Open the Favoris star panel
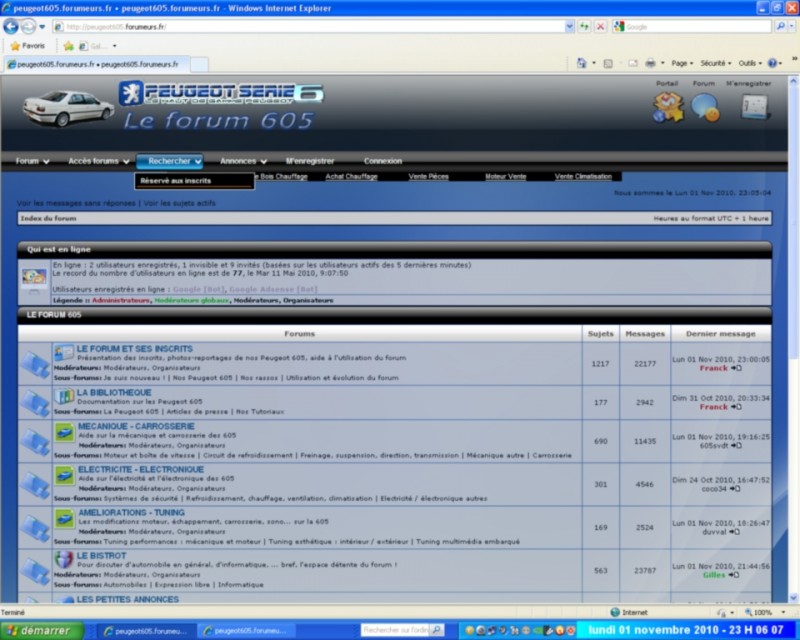 click(28, 46)
